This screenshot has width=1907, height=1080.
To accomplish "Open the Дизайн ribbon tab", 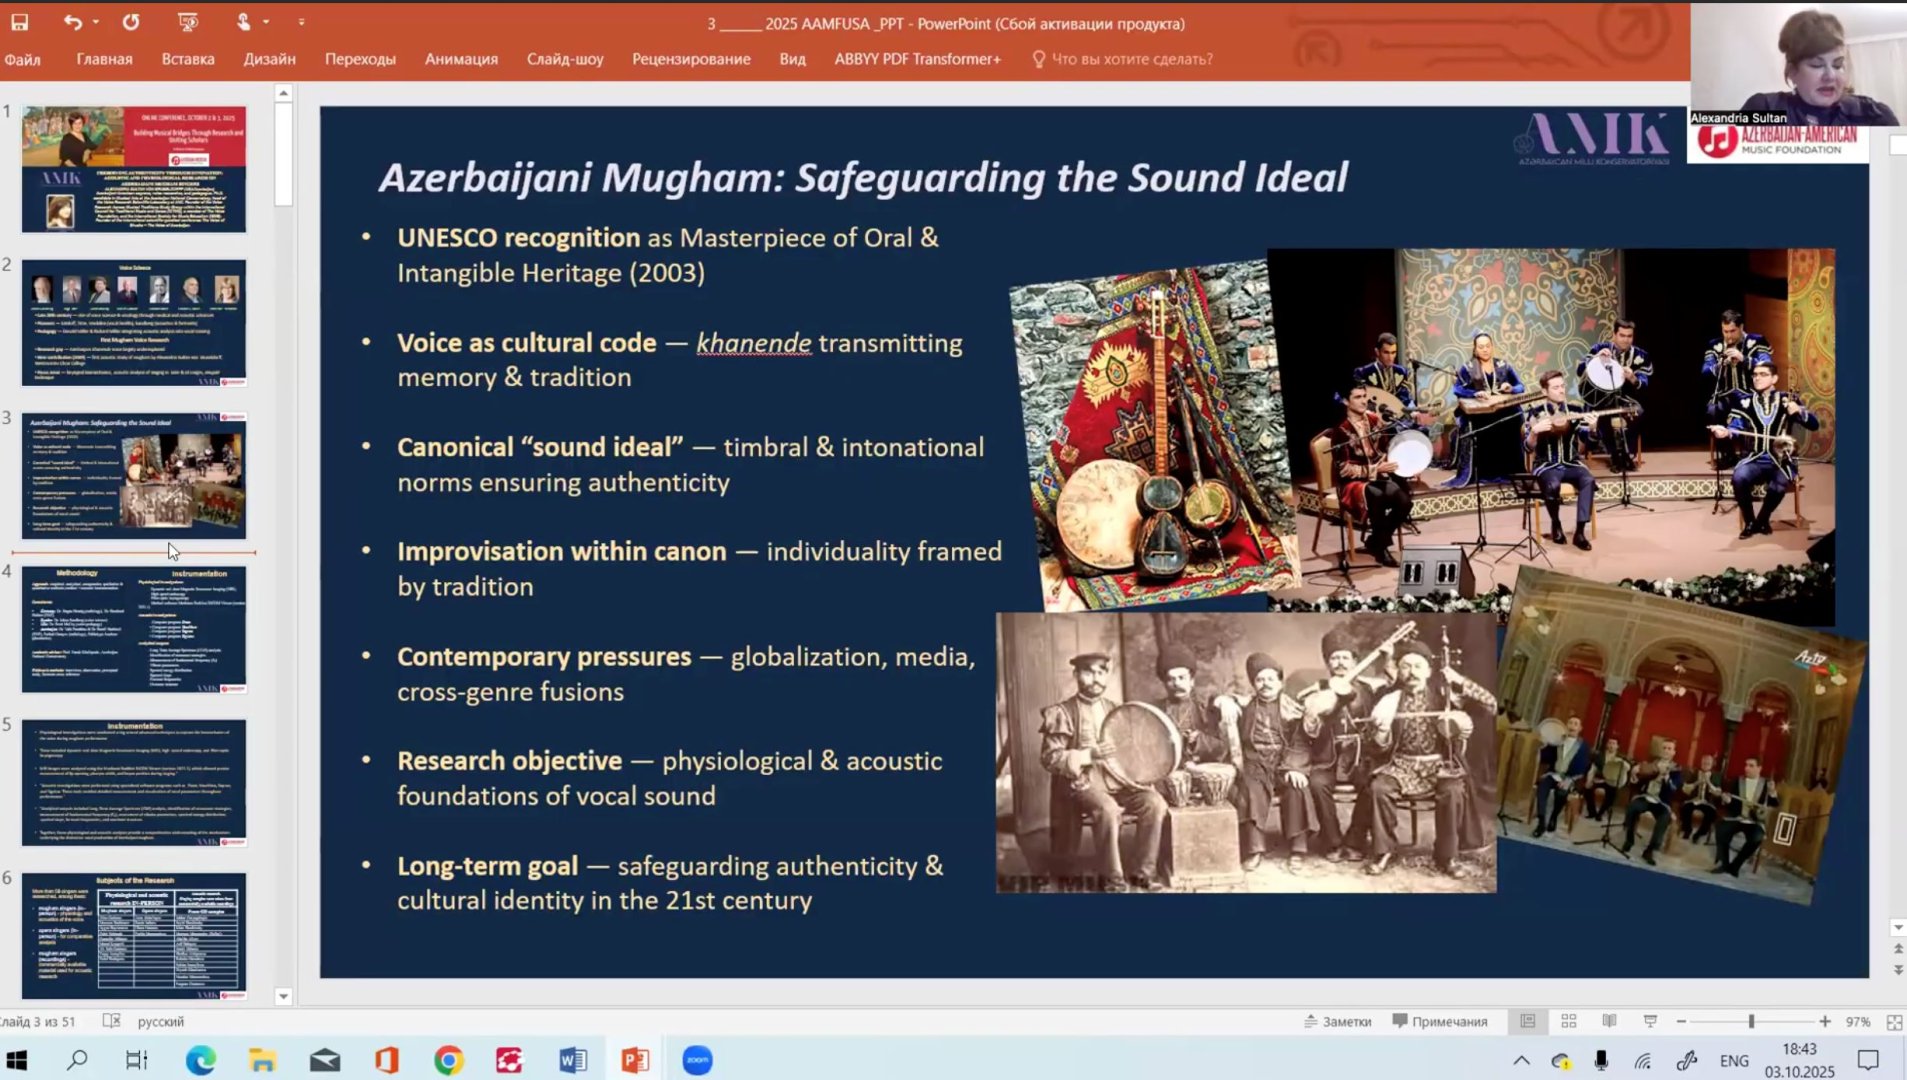I will [x=269, y=59].
